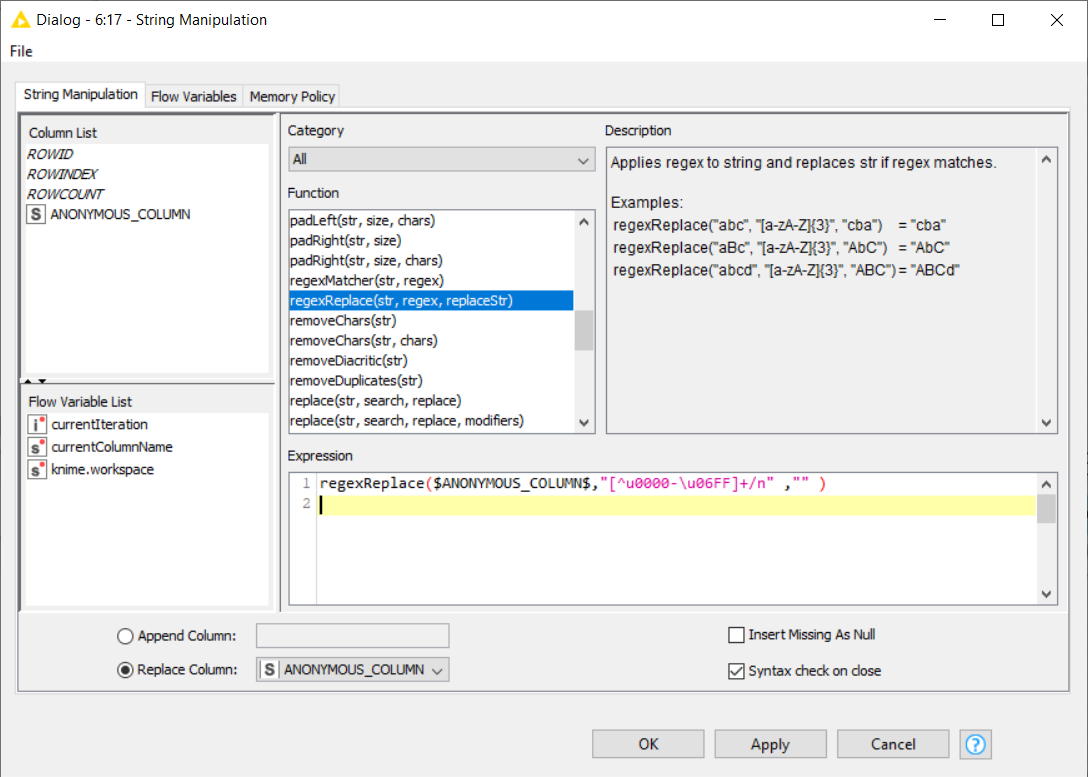Click the S icon inside Replace Column selector
The height and width of the screenshot is (777, 1088).
coord(268,669)
